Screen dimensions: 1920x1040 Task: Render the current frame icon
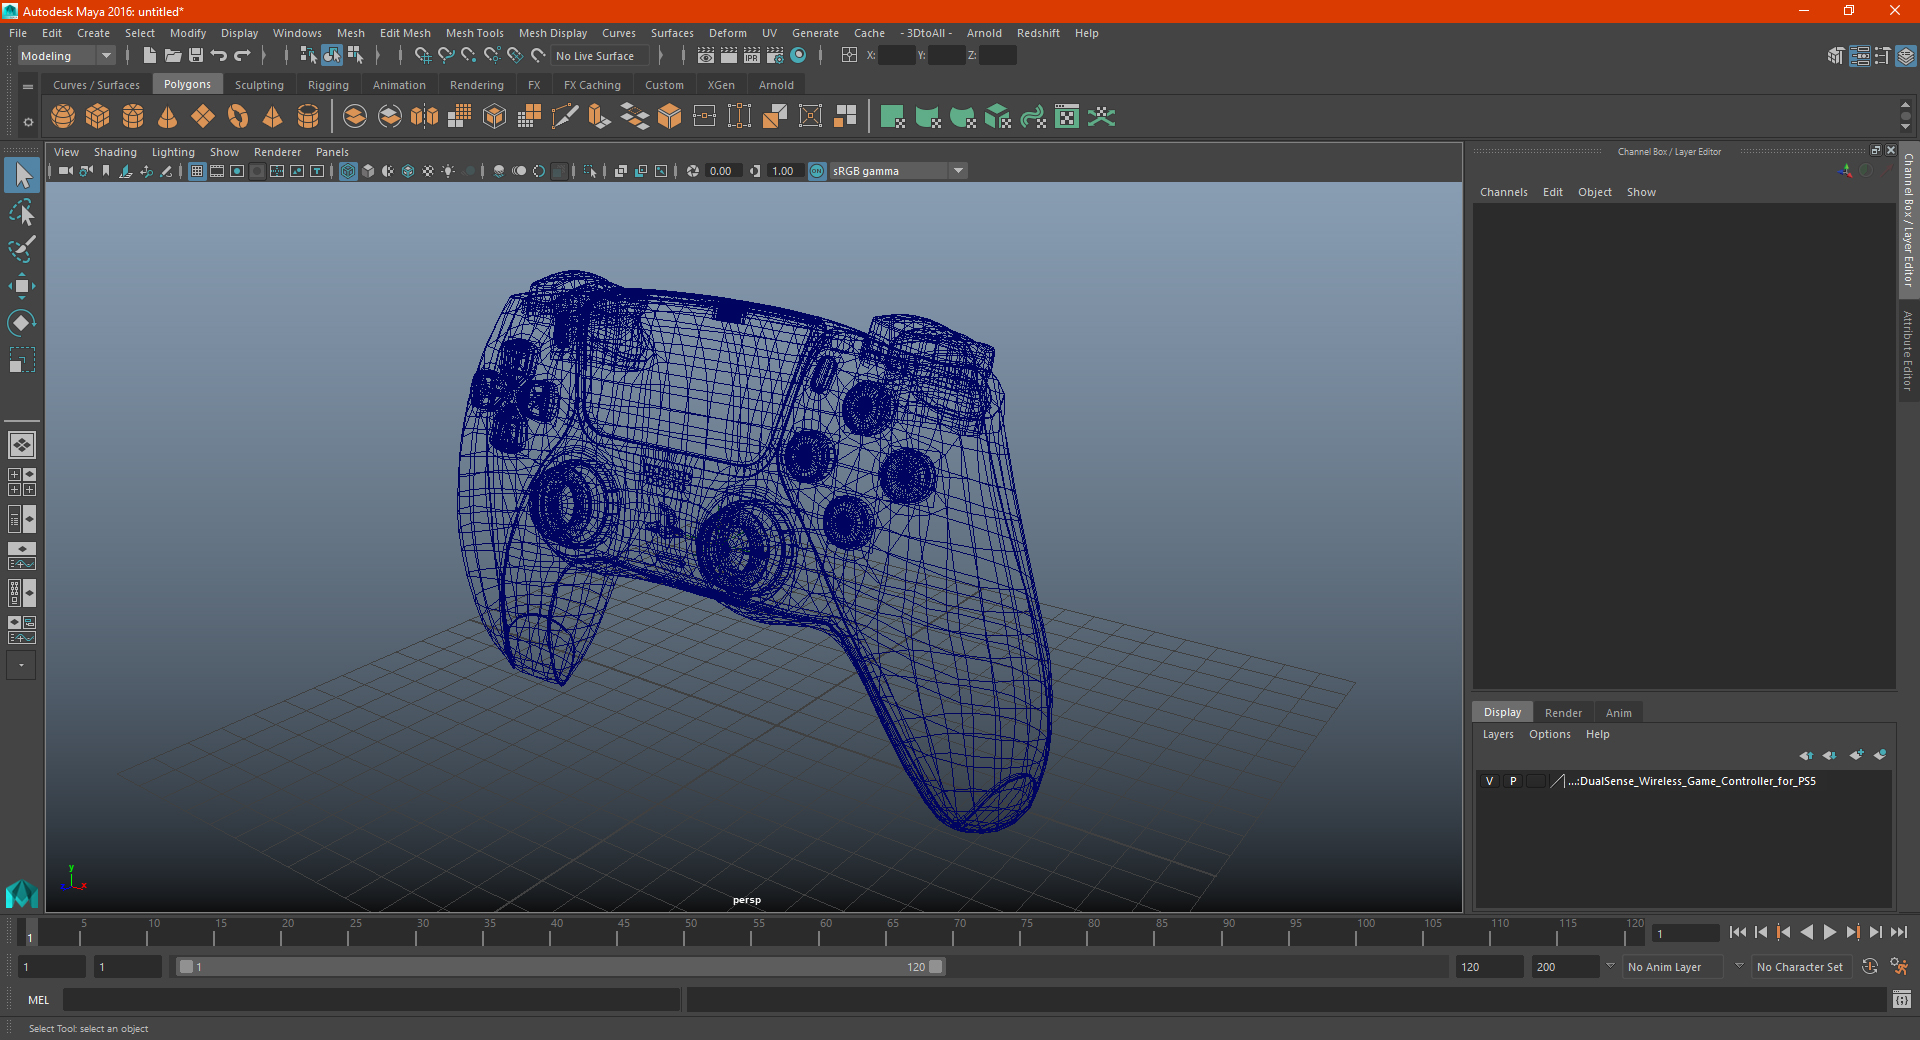[729, 56]
